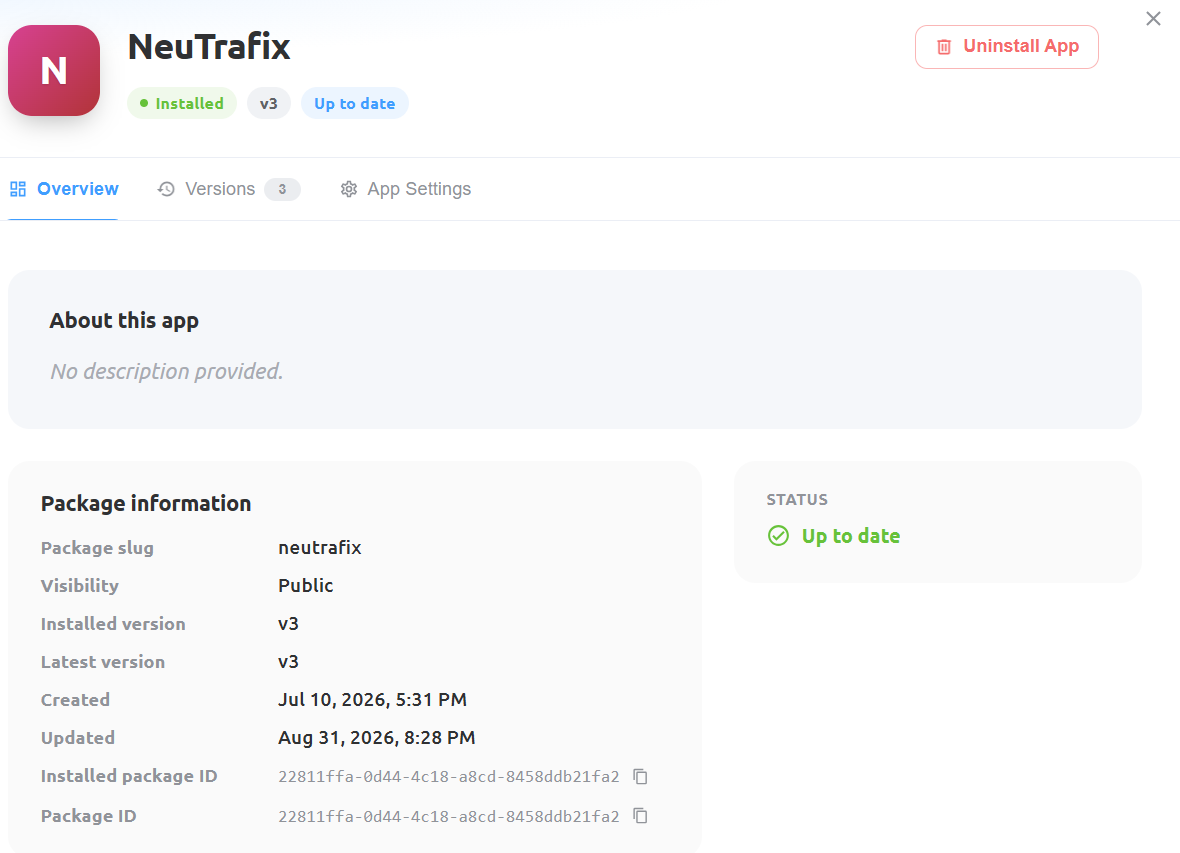Screen dimensions: 1180x853
Task: Click the blue Up to date badge
Action: pos(354,103)
